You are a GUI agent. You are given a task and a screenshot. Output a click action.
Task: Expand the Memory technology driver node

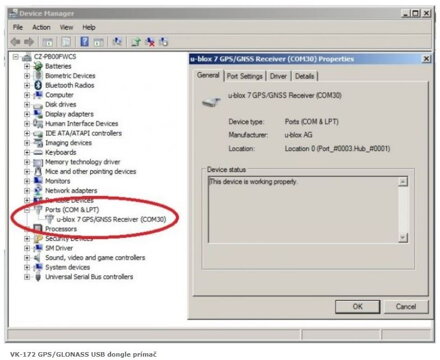pos(27,162)
